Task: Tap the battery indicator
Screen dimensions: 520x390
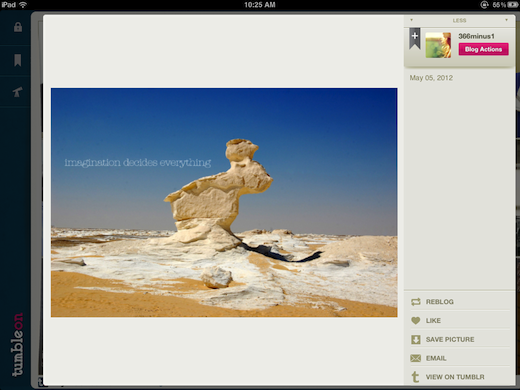Action: point(513,5)
